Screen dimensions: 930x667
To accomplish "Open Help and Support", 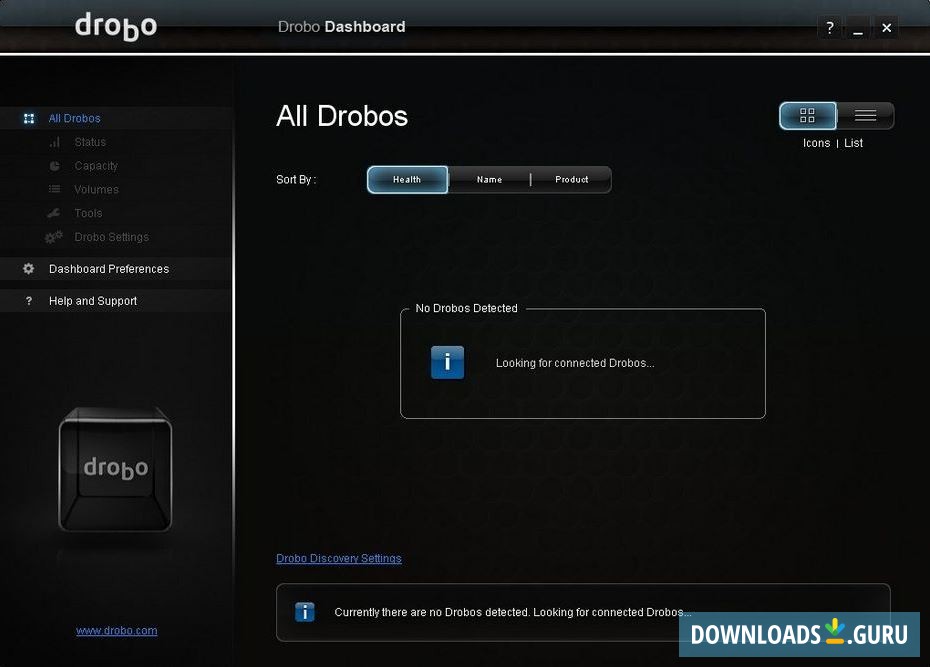I will pos(93,301).
